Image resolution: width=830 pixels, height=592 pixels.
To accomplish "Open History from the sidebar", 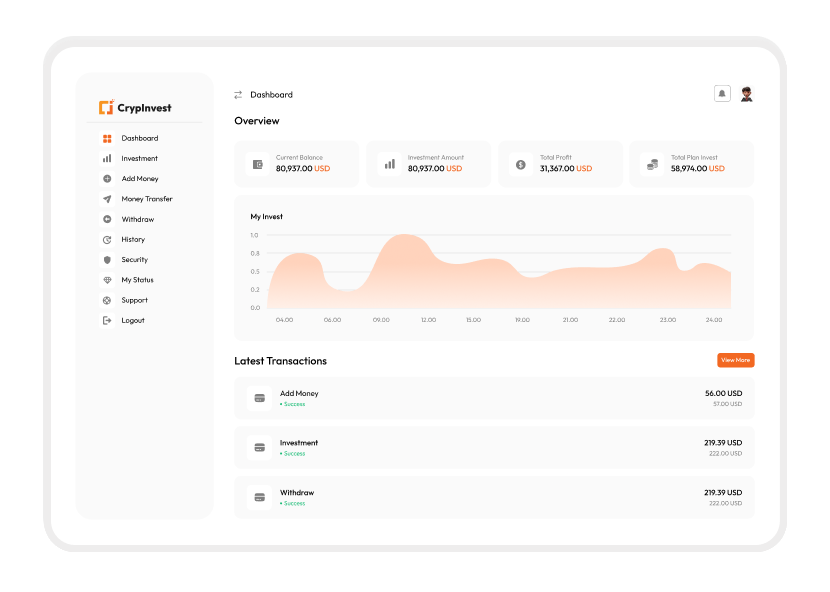I will 133,239.
